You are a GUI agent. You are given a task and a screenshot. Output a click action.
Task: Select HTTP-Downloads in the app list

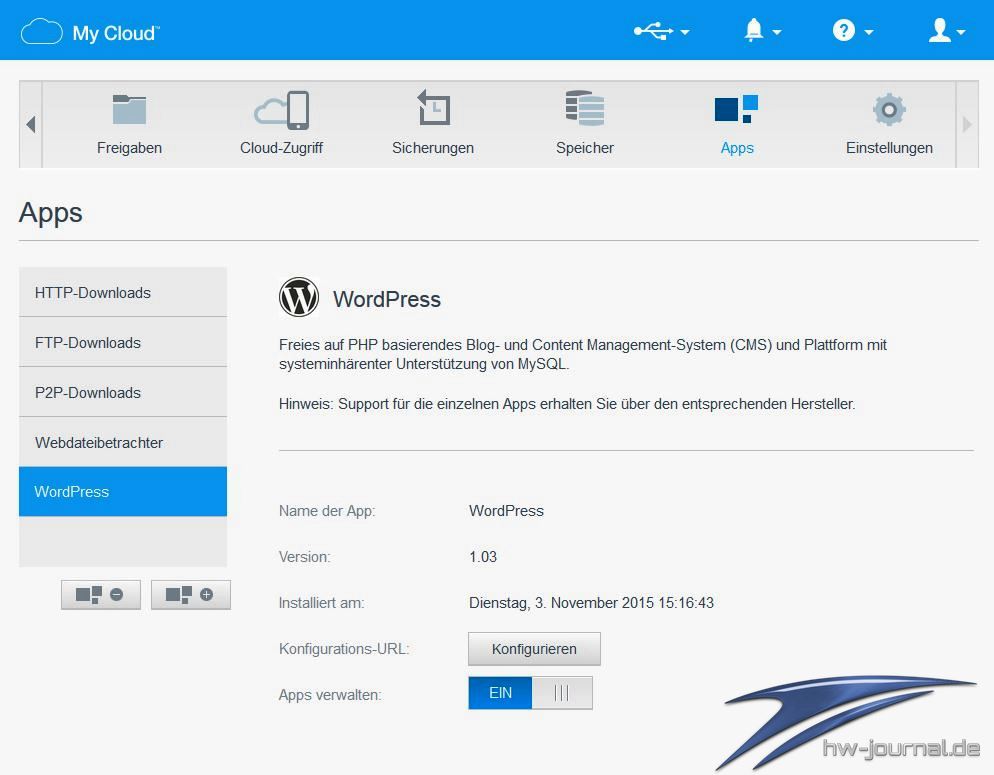pyautogui.click(x=123, y=292)
